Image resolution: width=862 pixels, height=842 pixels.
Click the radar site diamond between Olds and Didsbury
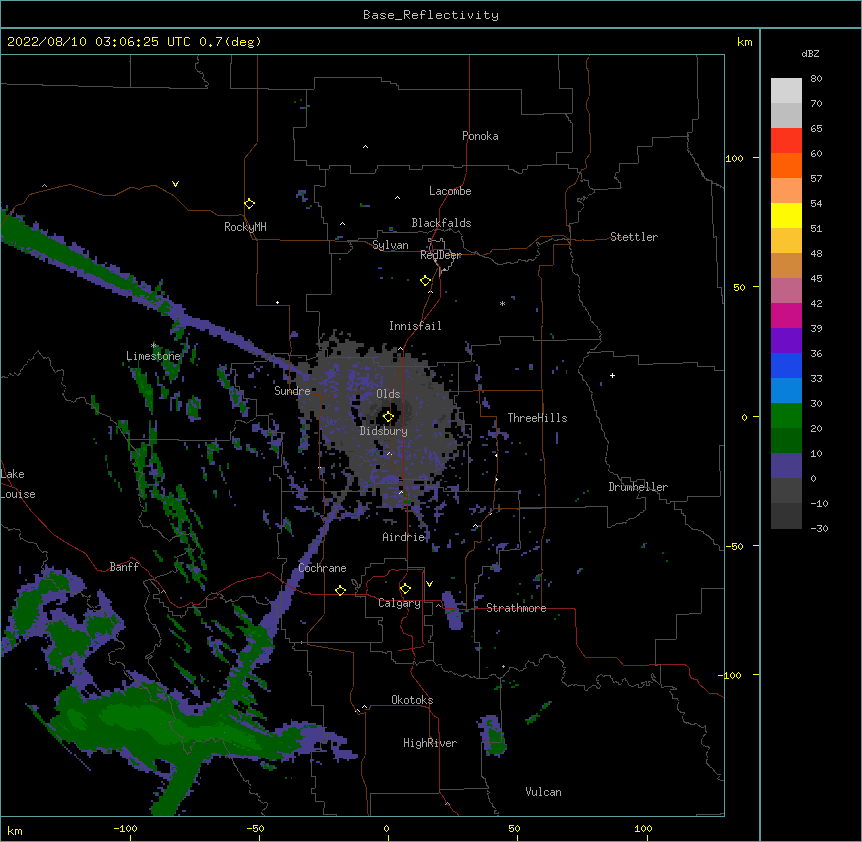click(388, 417)
